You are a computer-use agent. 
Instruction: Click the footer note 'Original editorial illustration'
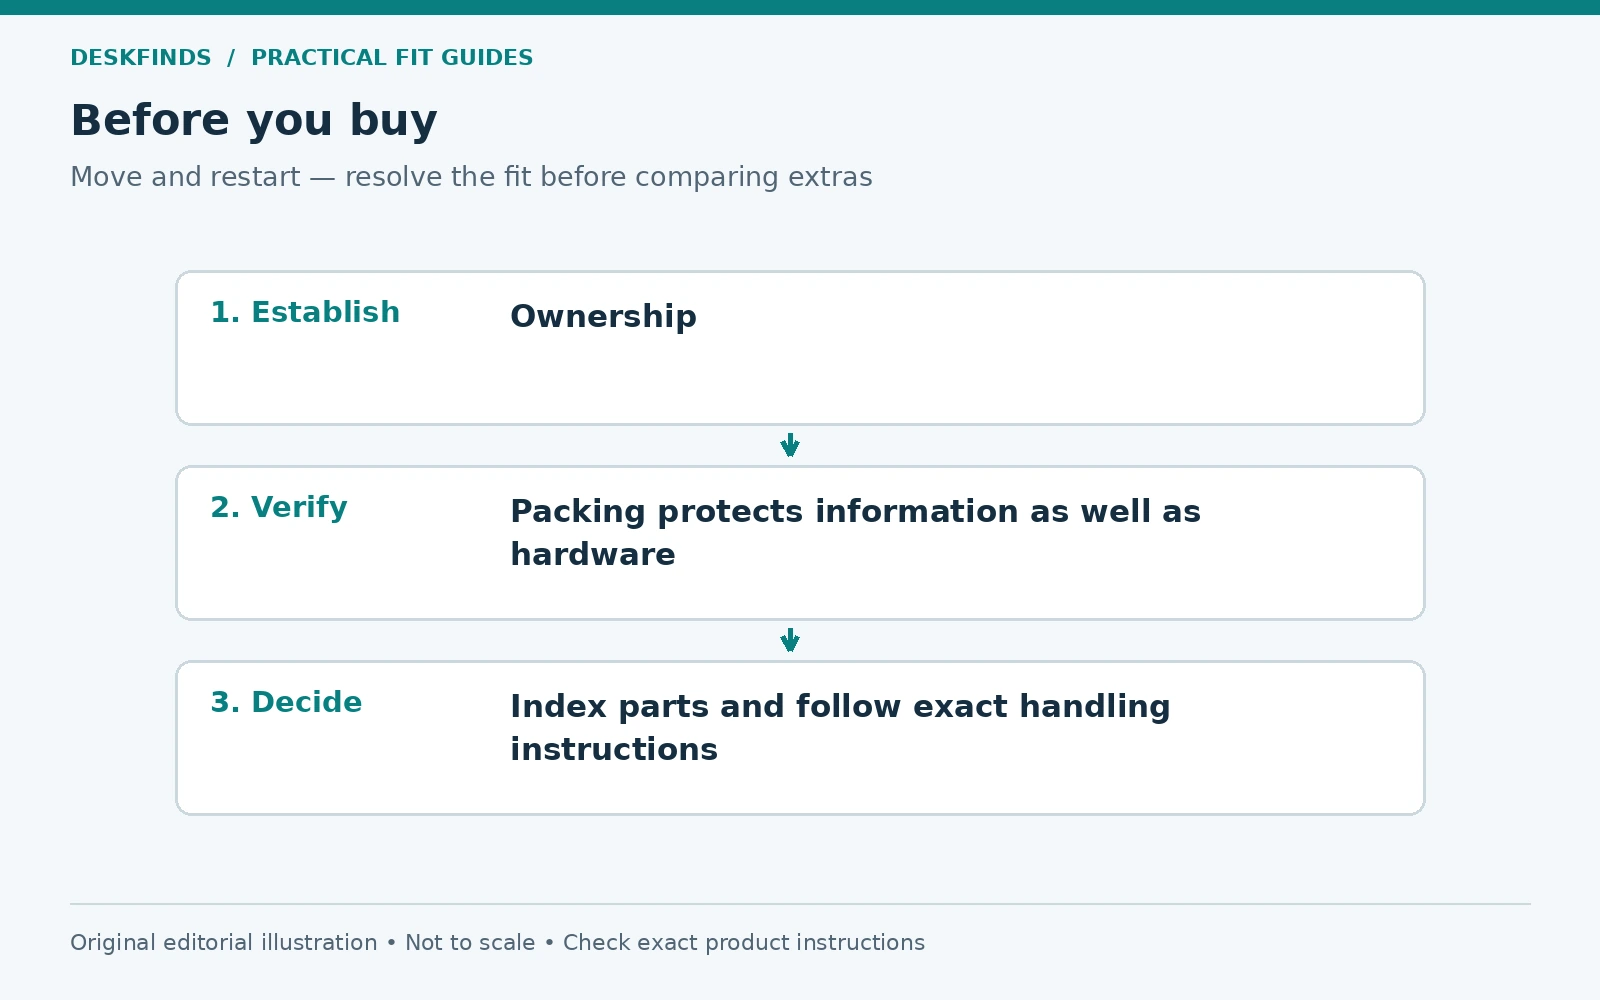(224, 943)
